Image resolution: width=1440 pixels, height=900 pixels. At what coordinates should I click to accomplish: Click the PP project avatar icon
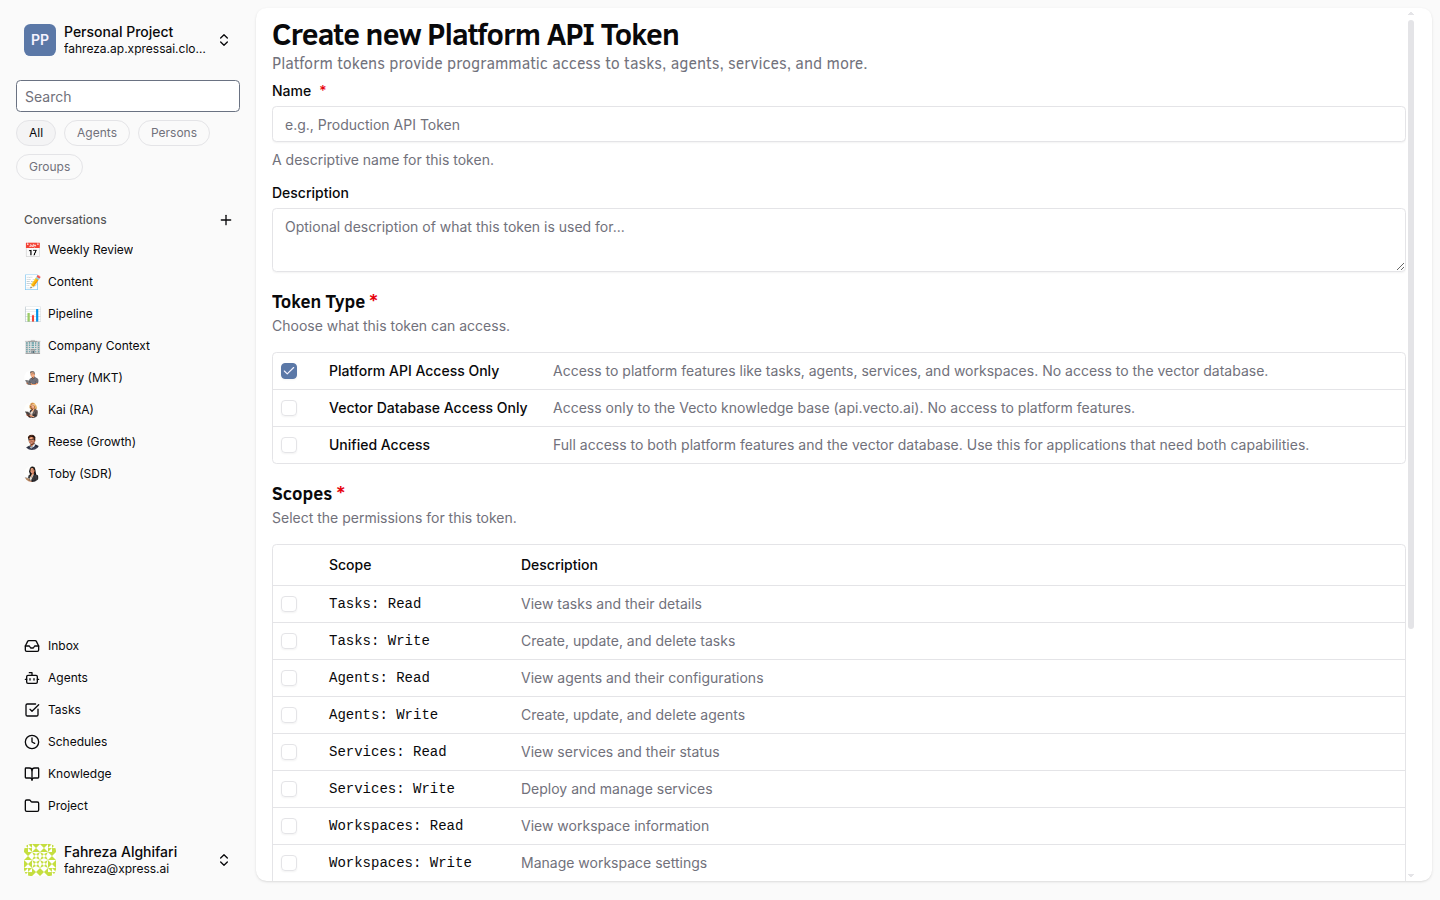click(40, 40)
